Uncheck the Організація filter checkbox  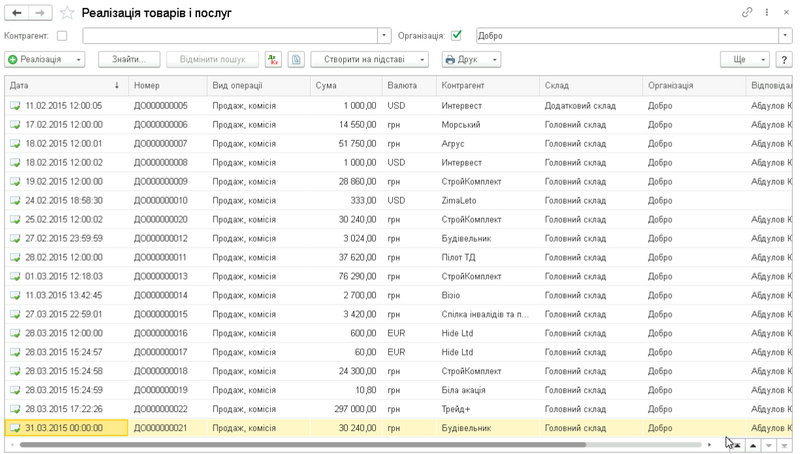pyautogui.click(x=457, y=36)
